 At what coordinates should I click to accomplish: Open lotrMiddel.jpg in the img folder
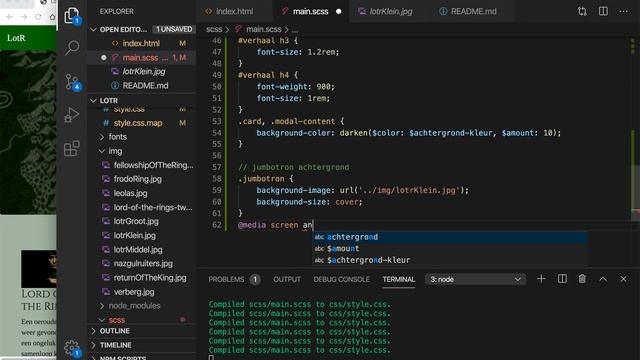click(138, 249)
